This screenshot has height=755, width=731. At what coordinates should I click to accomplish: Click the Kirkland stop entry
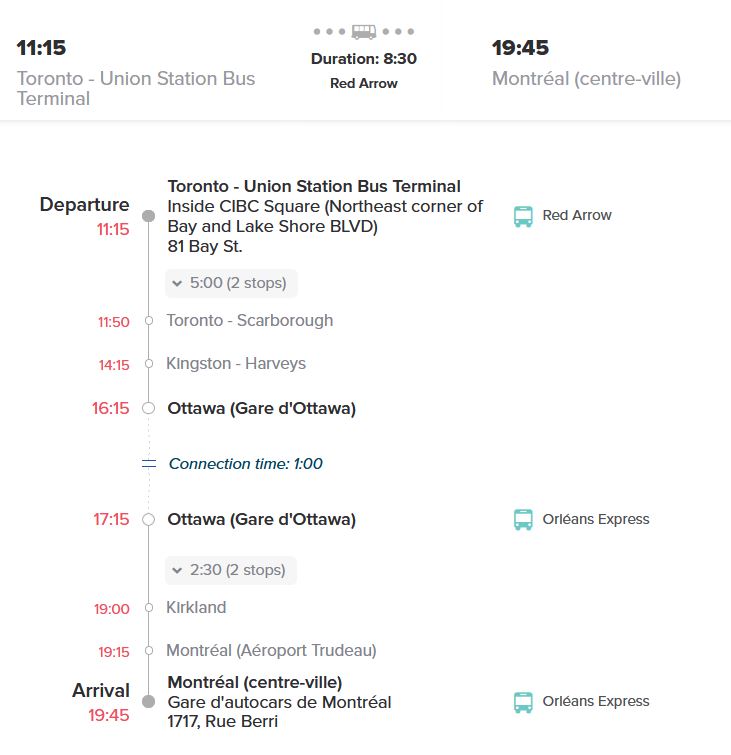[x=197, y=608]
